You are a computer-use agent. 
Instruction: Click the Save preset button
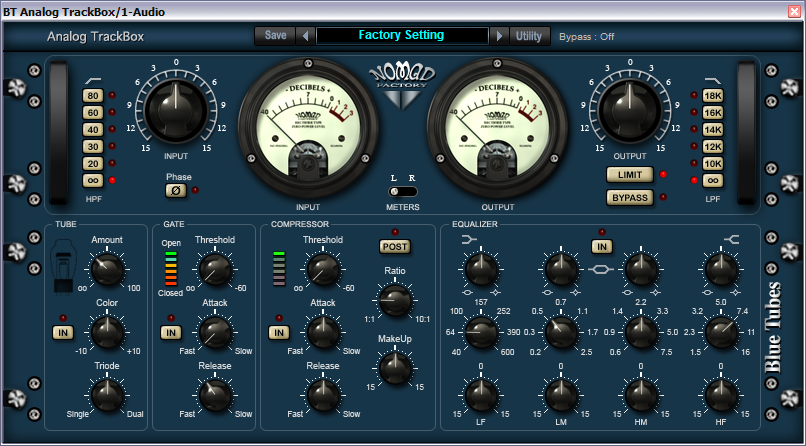[x=275, y=36]
